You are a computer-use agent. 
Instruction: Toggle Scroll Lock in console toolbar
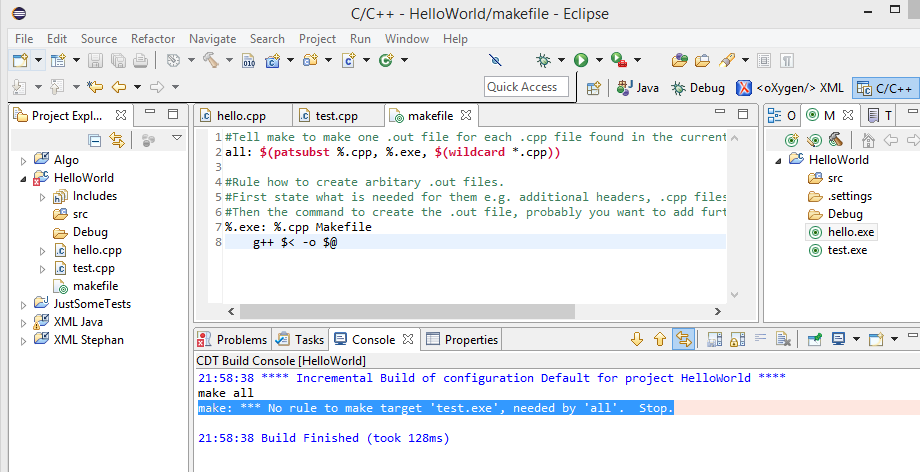[738, 339]
